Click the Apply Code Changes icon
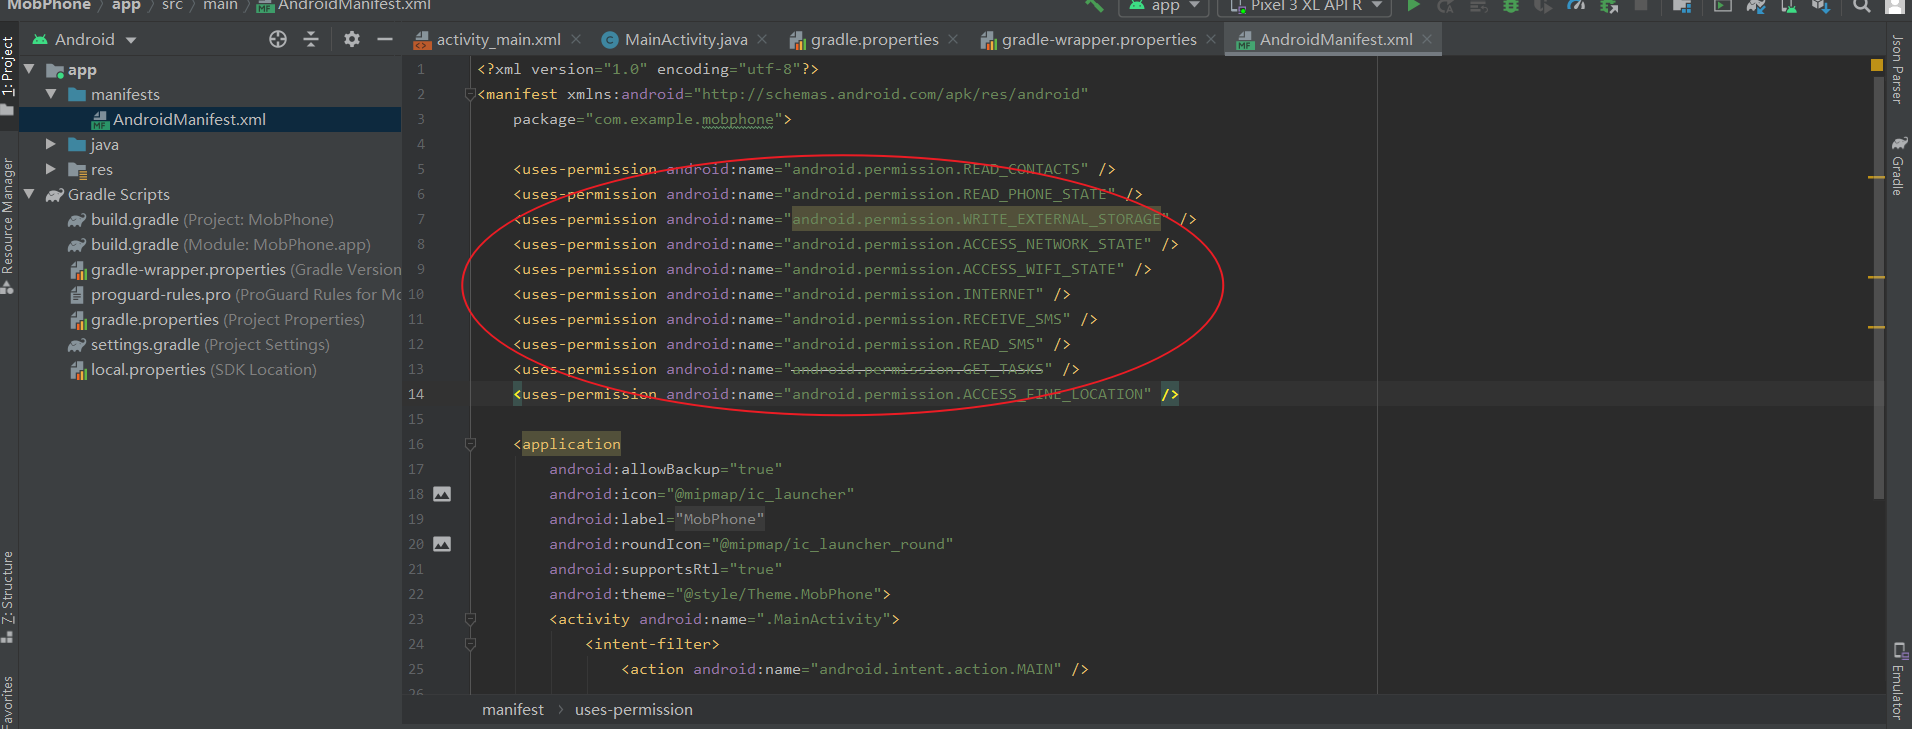This screenshot has height=729, width=1912. coord(1478,5)
